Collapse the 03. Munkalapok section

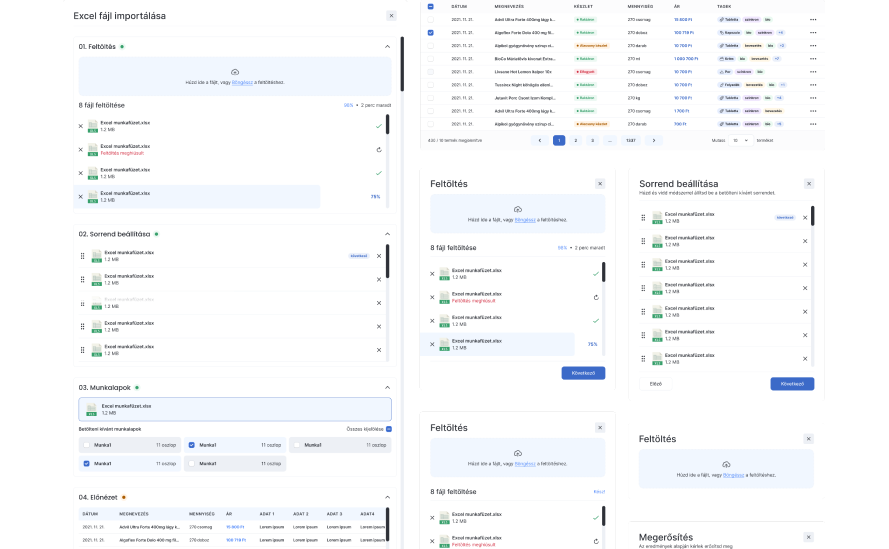[x=387, y=386]
